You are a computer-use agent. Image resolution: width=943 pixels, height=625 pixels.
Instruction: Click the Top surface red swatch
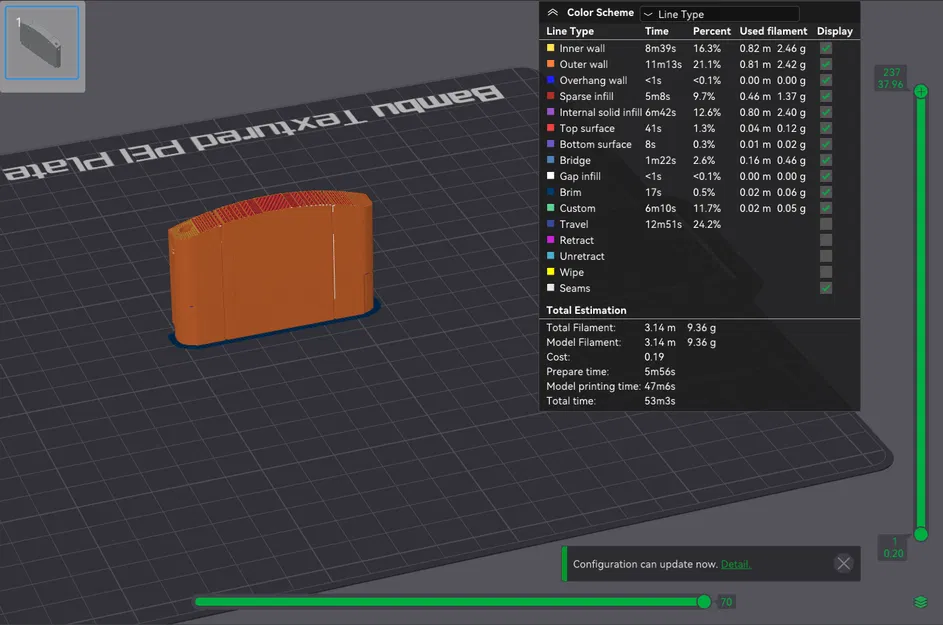pos(550,128)
